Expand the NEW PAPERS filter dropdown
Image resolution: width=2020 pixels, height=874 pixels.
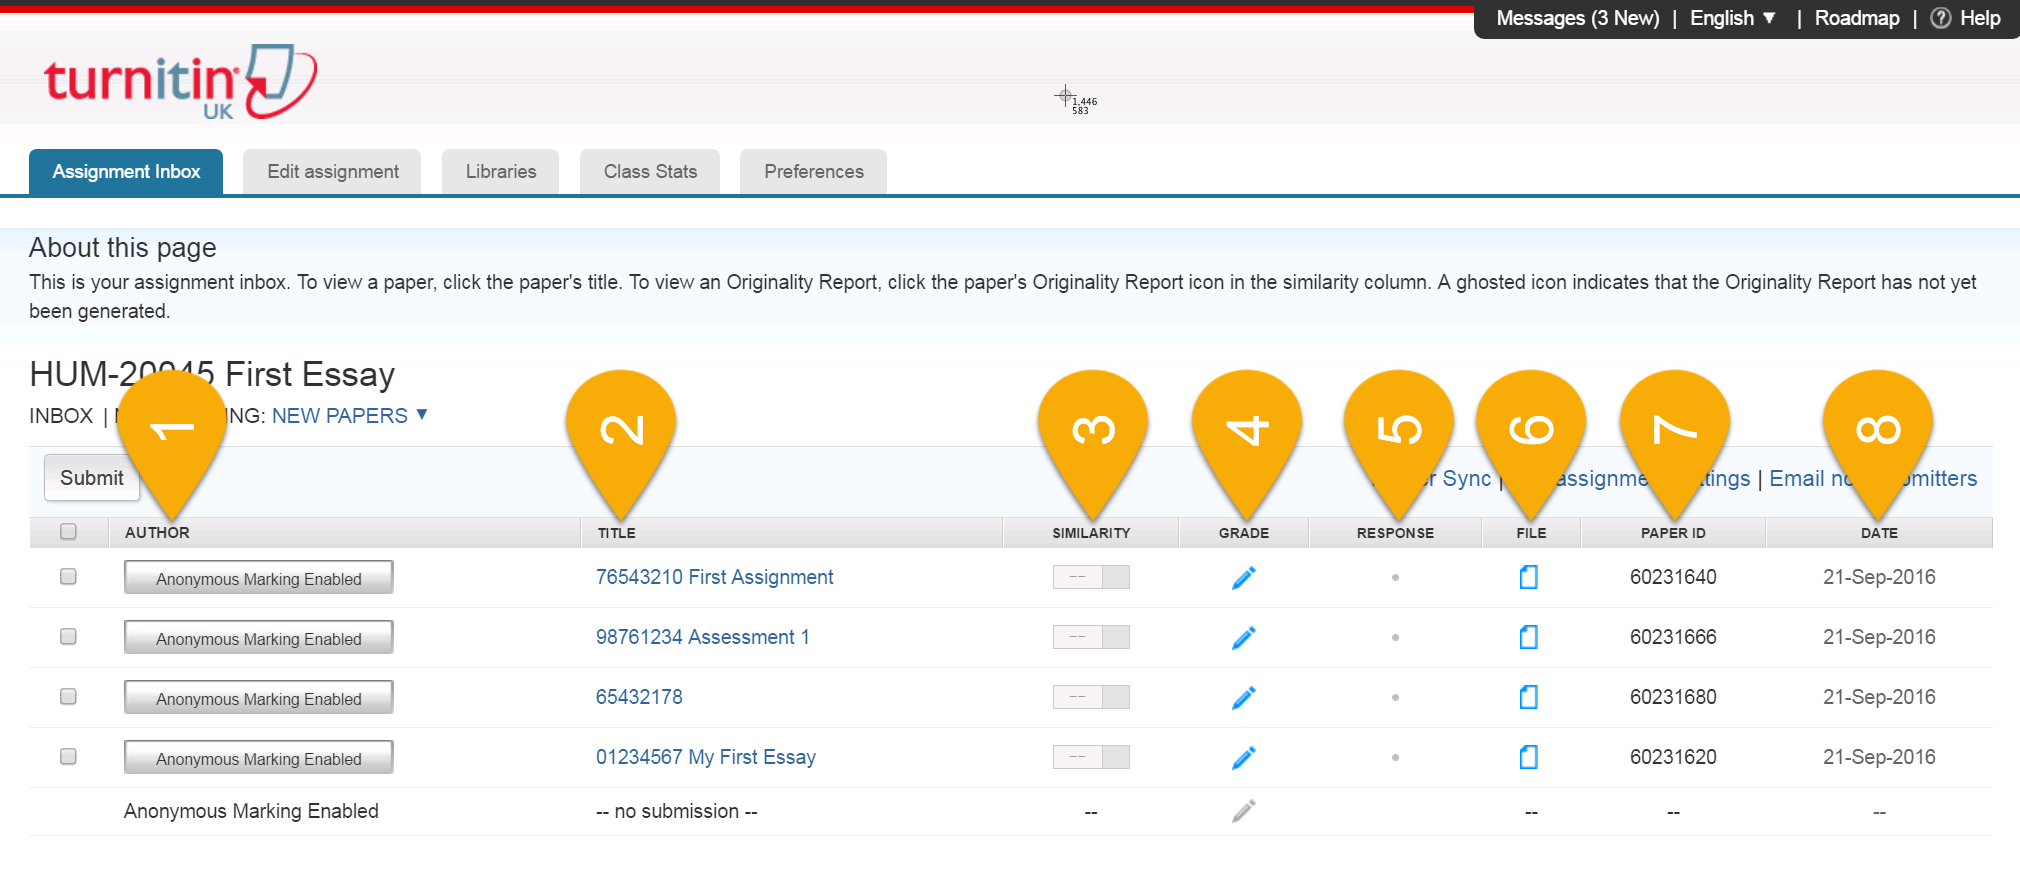point(350,415)
